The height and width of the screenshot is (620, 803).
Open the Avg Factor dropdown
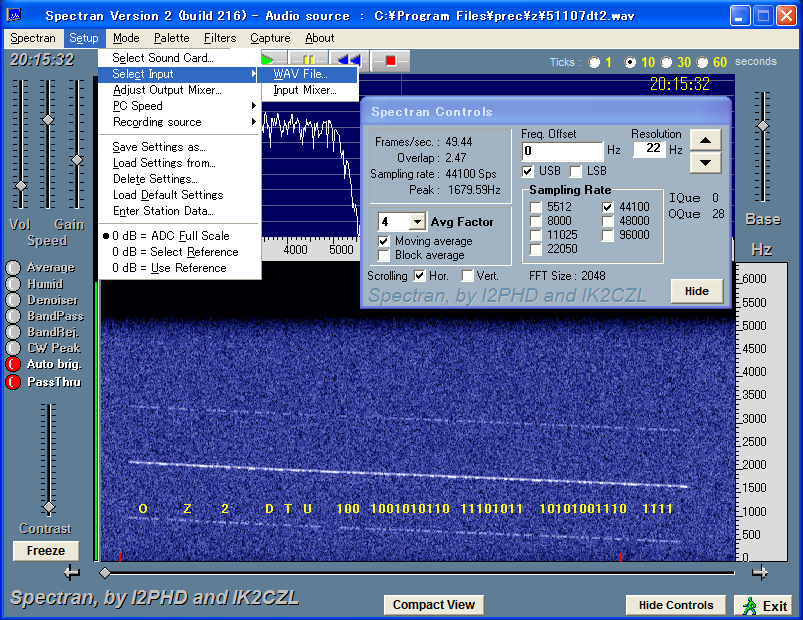pos(418,222)
